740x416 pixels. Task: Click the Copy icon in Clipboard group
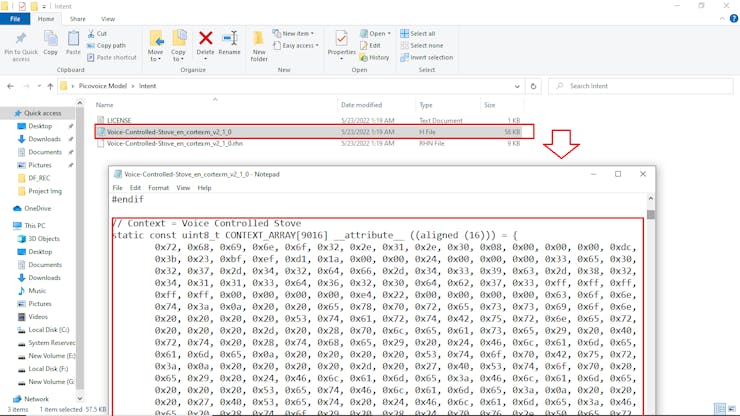[50, 40]
